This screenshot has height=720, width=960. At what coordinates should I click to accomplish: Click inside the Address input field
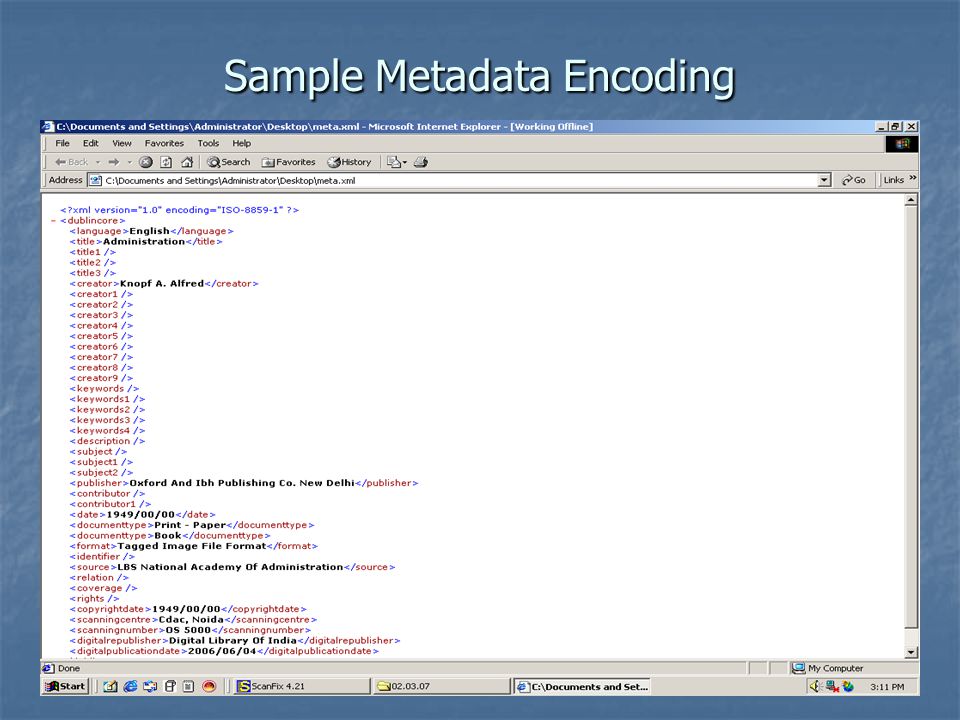460,181
